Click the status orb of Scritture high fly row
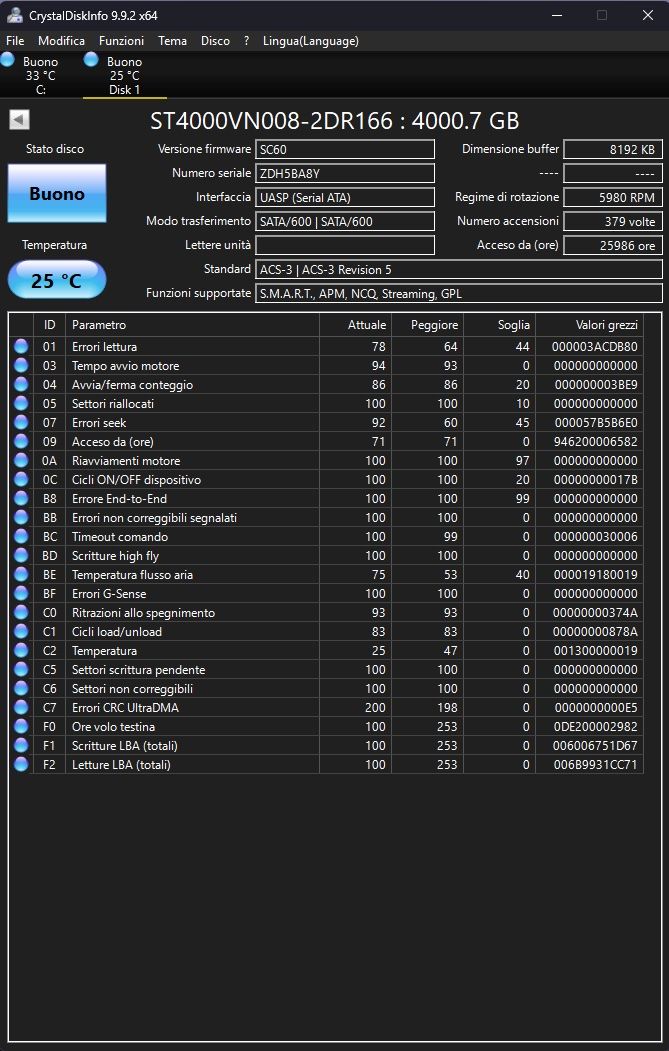 21,556
